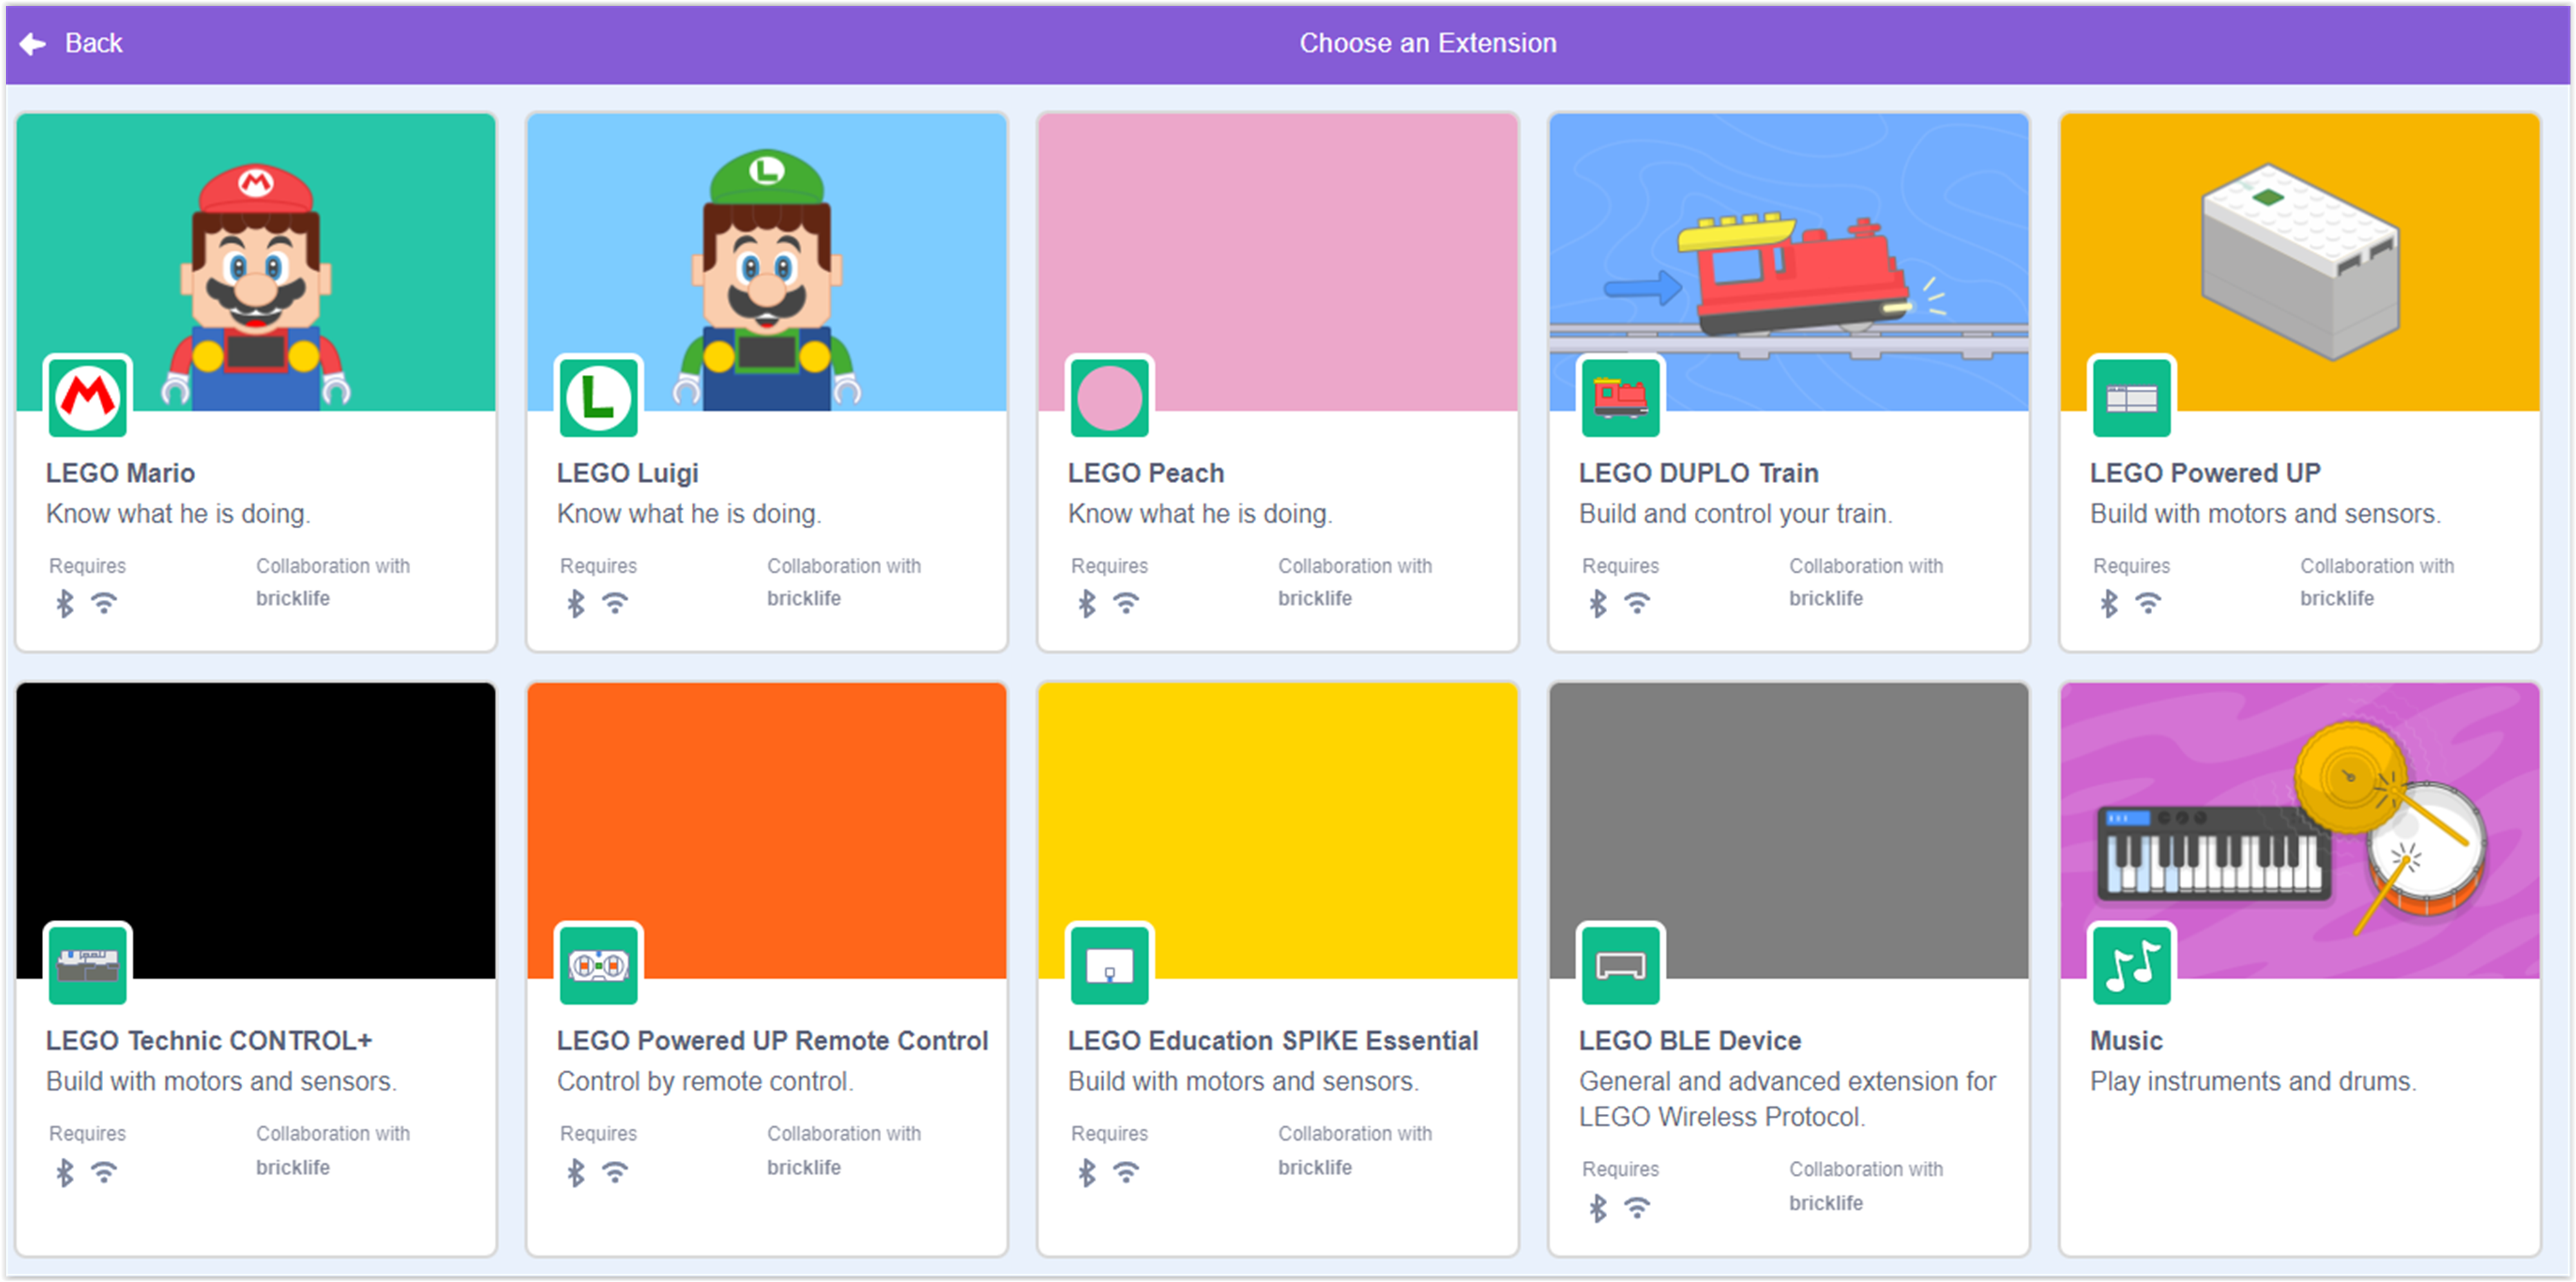The width and height of the screenshot is (2576, 1282).
Task: Click the LEGO BLE Device badge icon
Action: pyautogui.click(x=1620, y=965)
